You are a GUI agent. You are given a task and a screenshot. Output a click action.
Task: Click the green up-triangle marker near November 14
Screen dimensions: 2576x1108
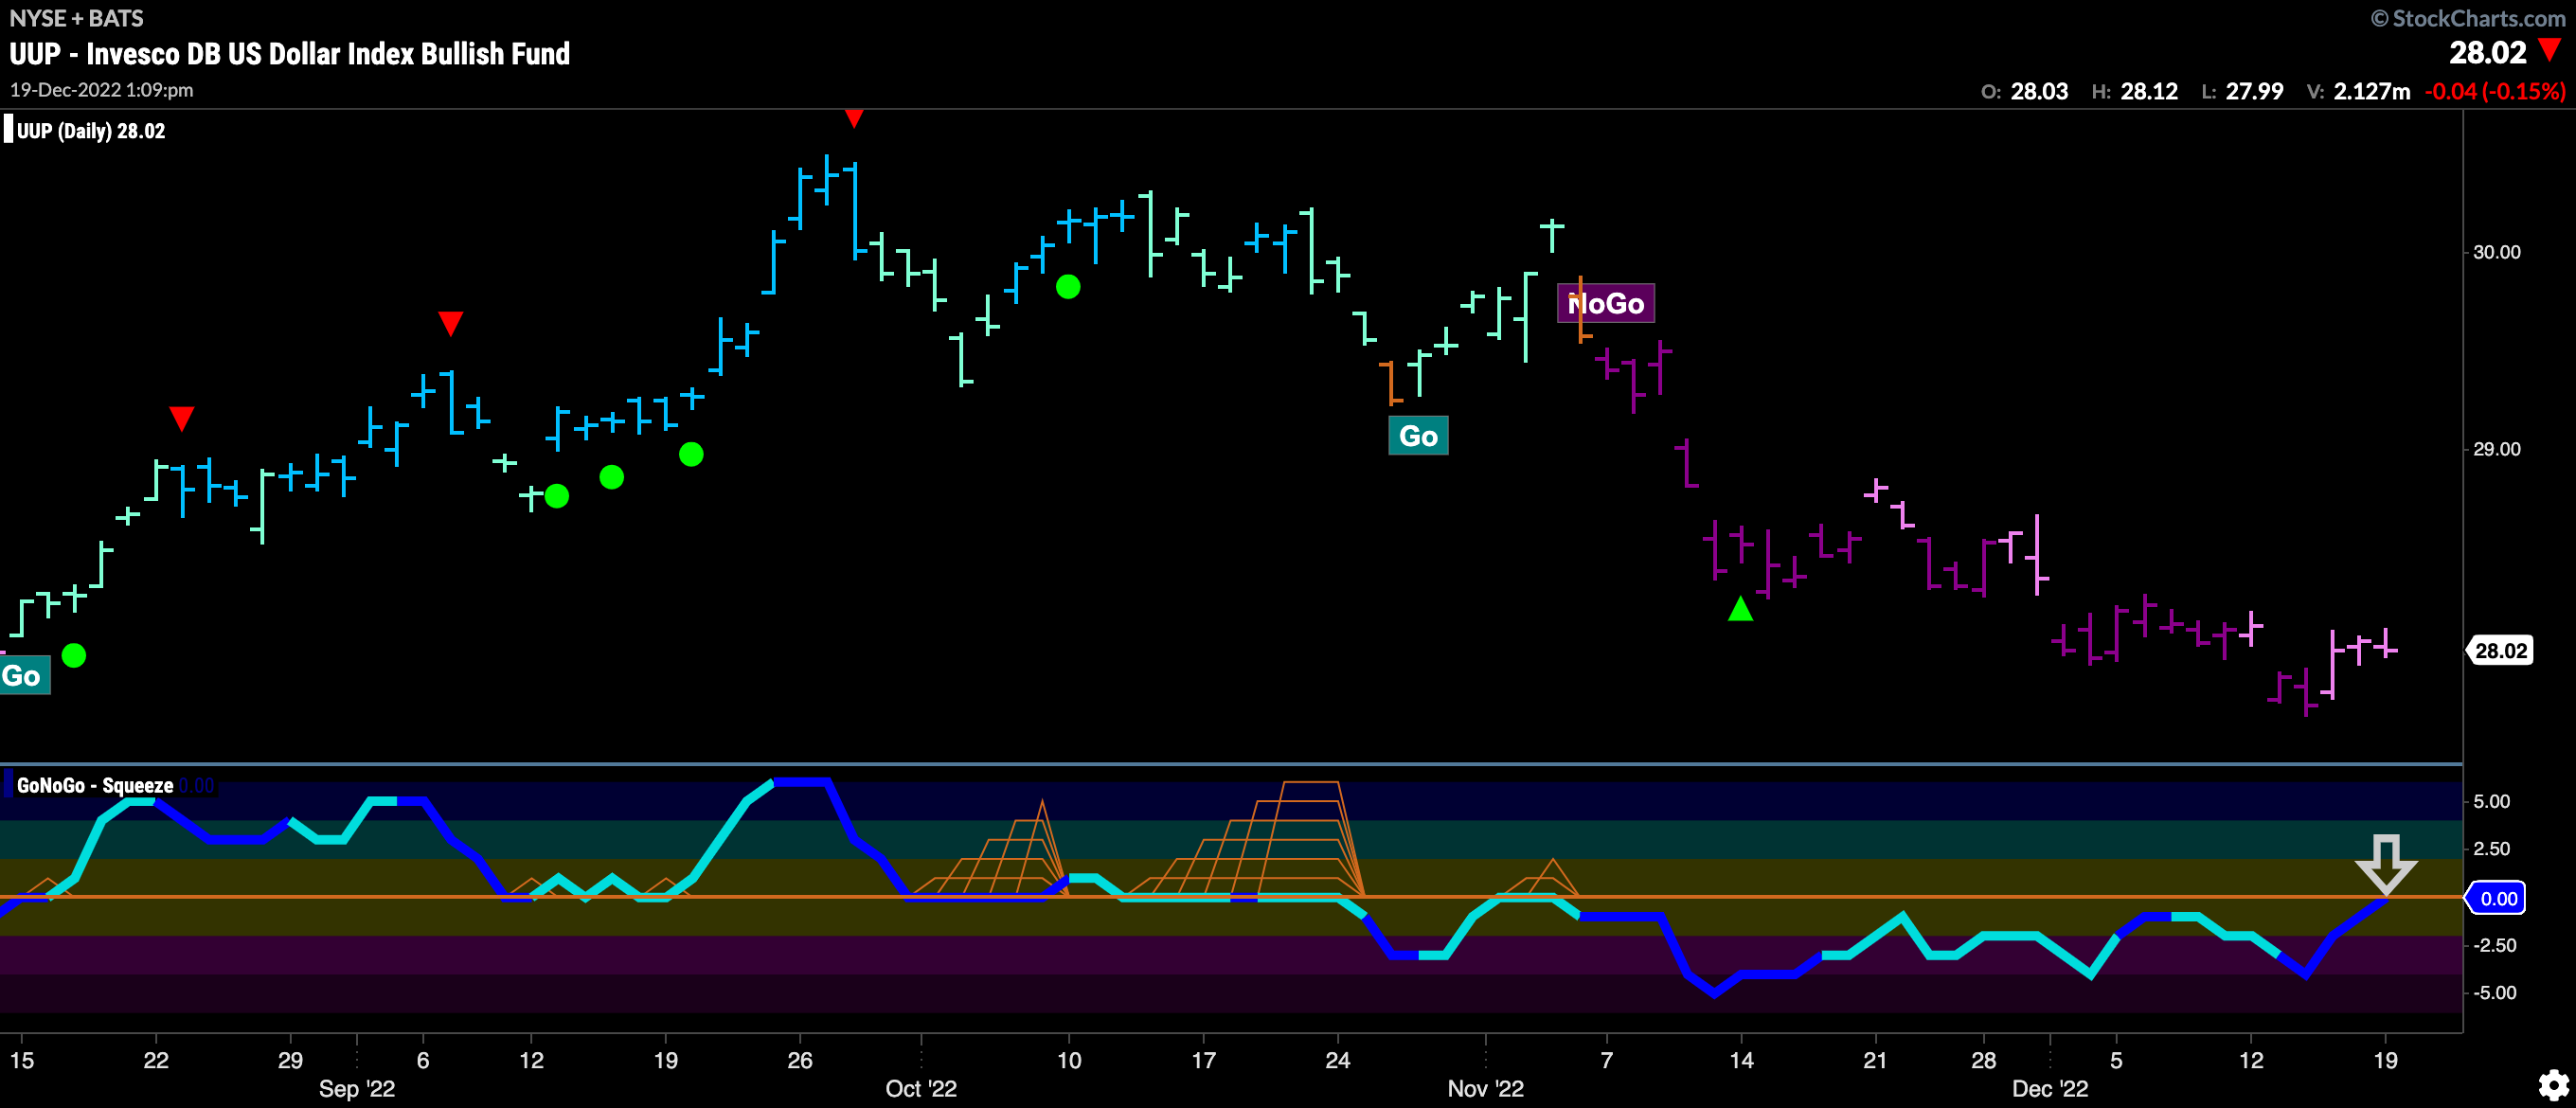click(1740, 608)
